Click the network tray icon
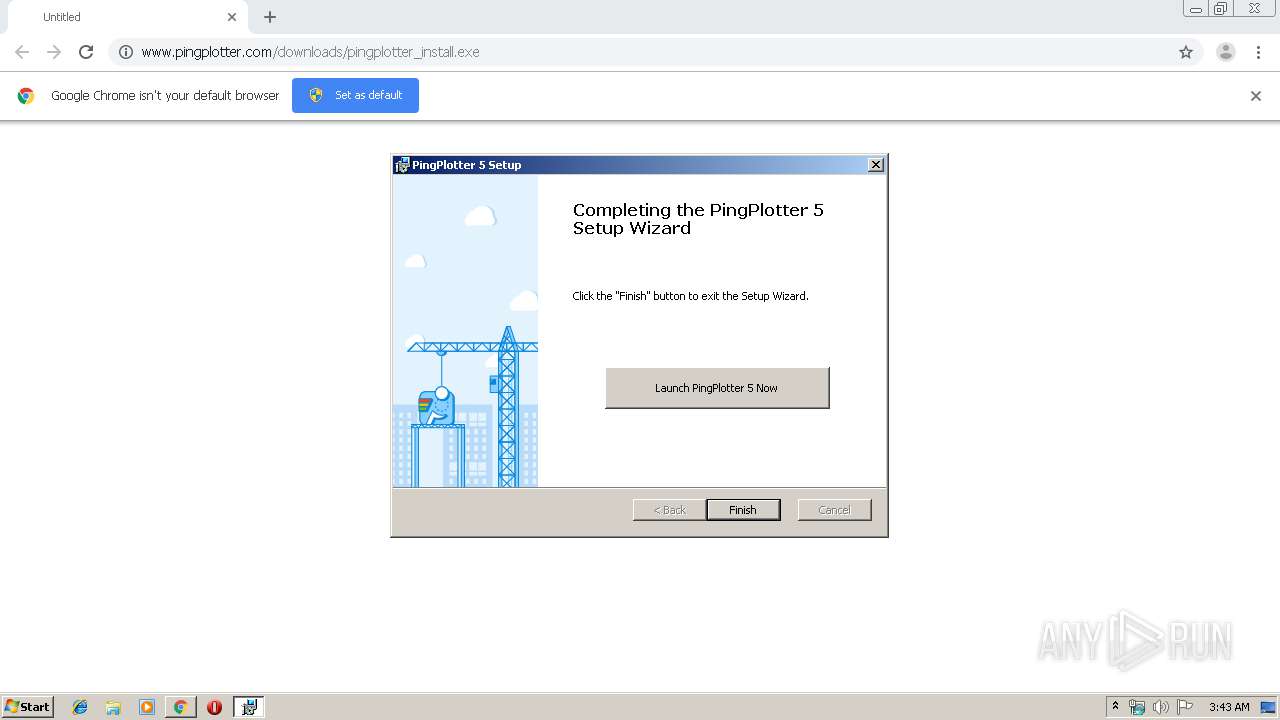Viewport: 1280px width, 720px height. point(1137,707)
